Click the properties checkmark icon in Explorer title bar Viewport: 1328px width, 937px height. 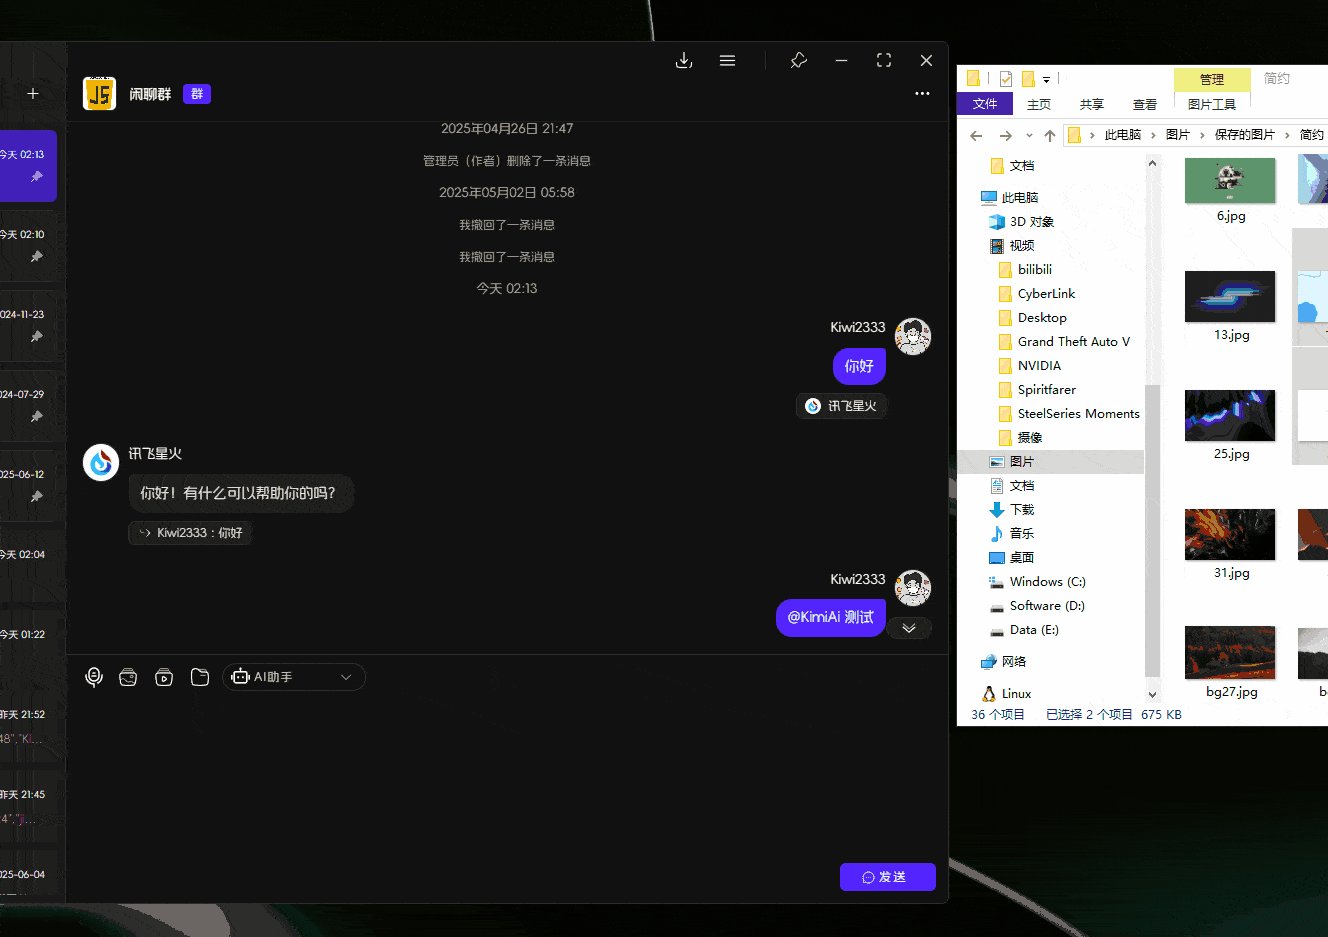point(1006,79)
